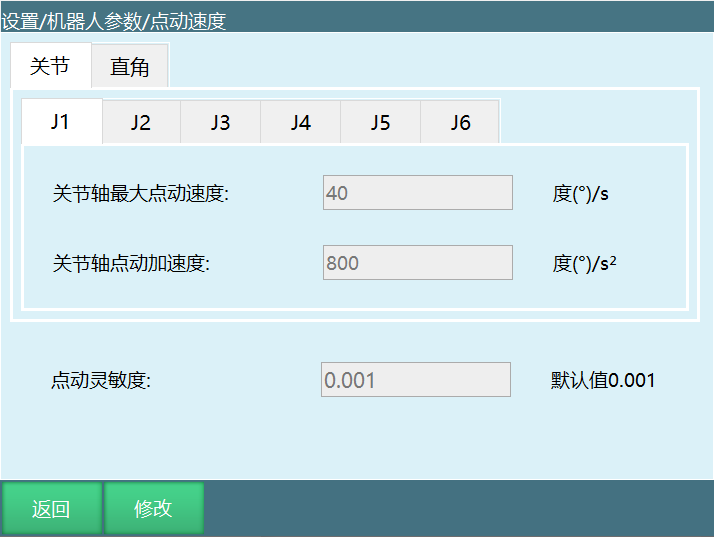Click the 点动灵敏度 label
This screenshot has height=537, width=714.
(101, 381)
